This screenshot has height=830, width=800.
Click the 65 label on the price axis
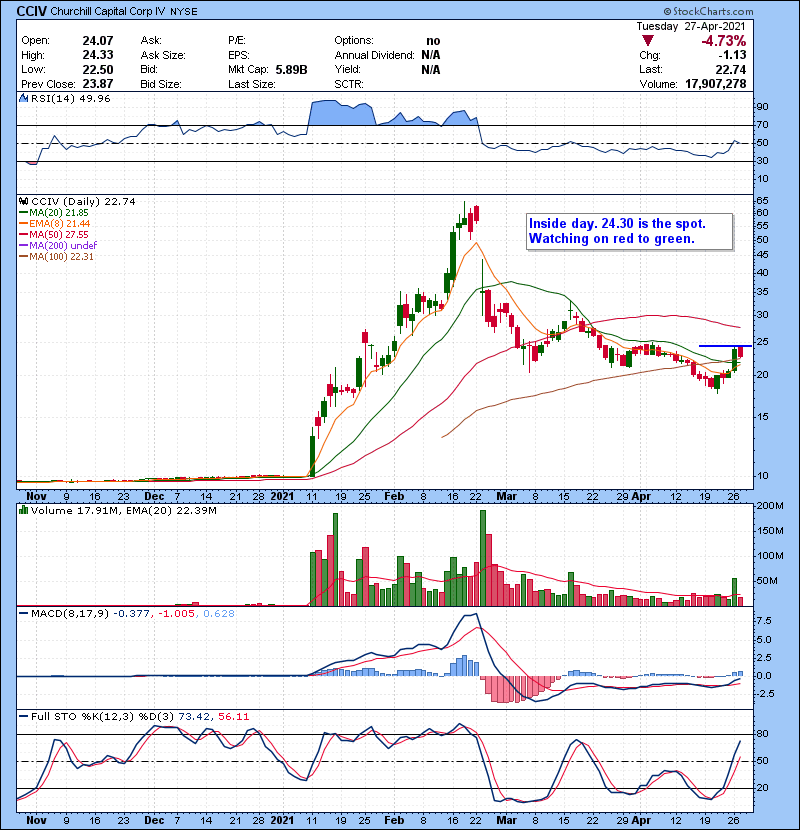point(762,201)
